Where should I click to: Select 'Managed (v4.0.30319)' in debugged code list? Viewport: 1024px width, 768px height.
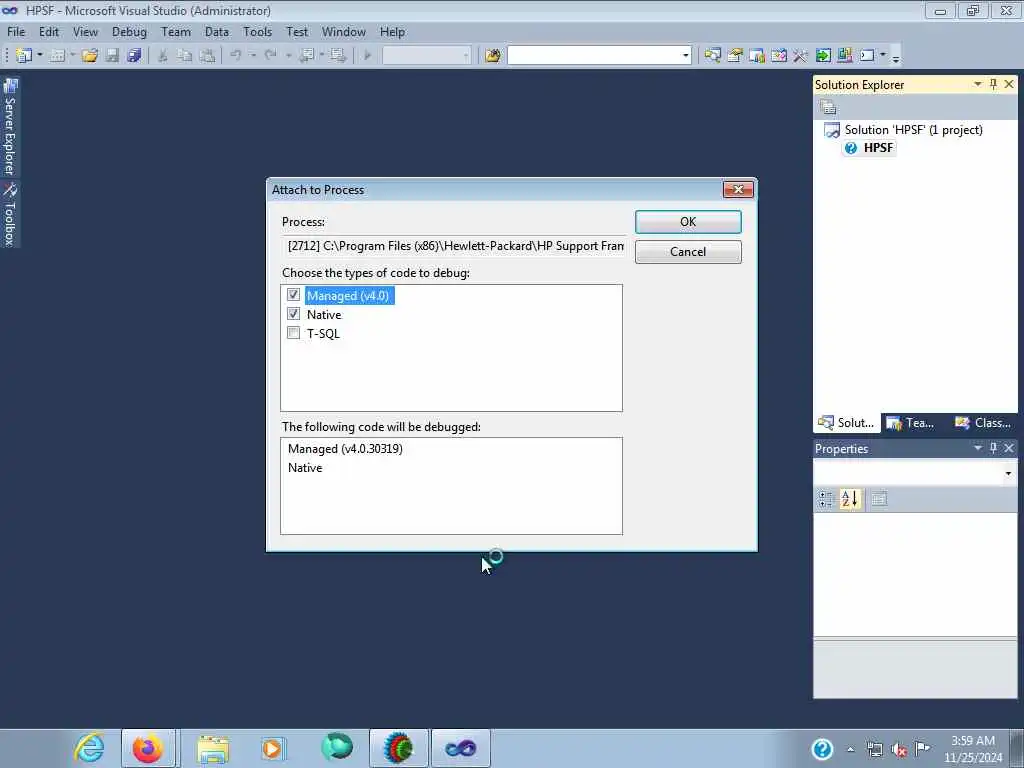(345, 449)
